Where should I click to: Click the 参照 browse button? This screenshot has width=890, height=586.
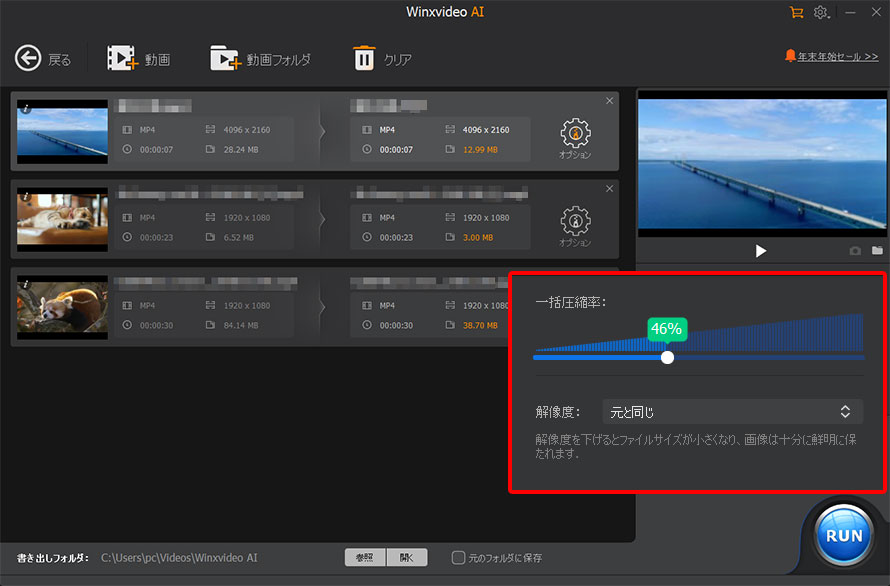(x=365, y=558)
